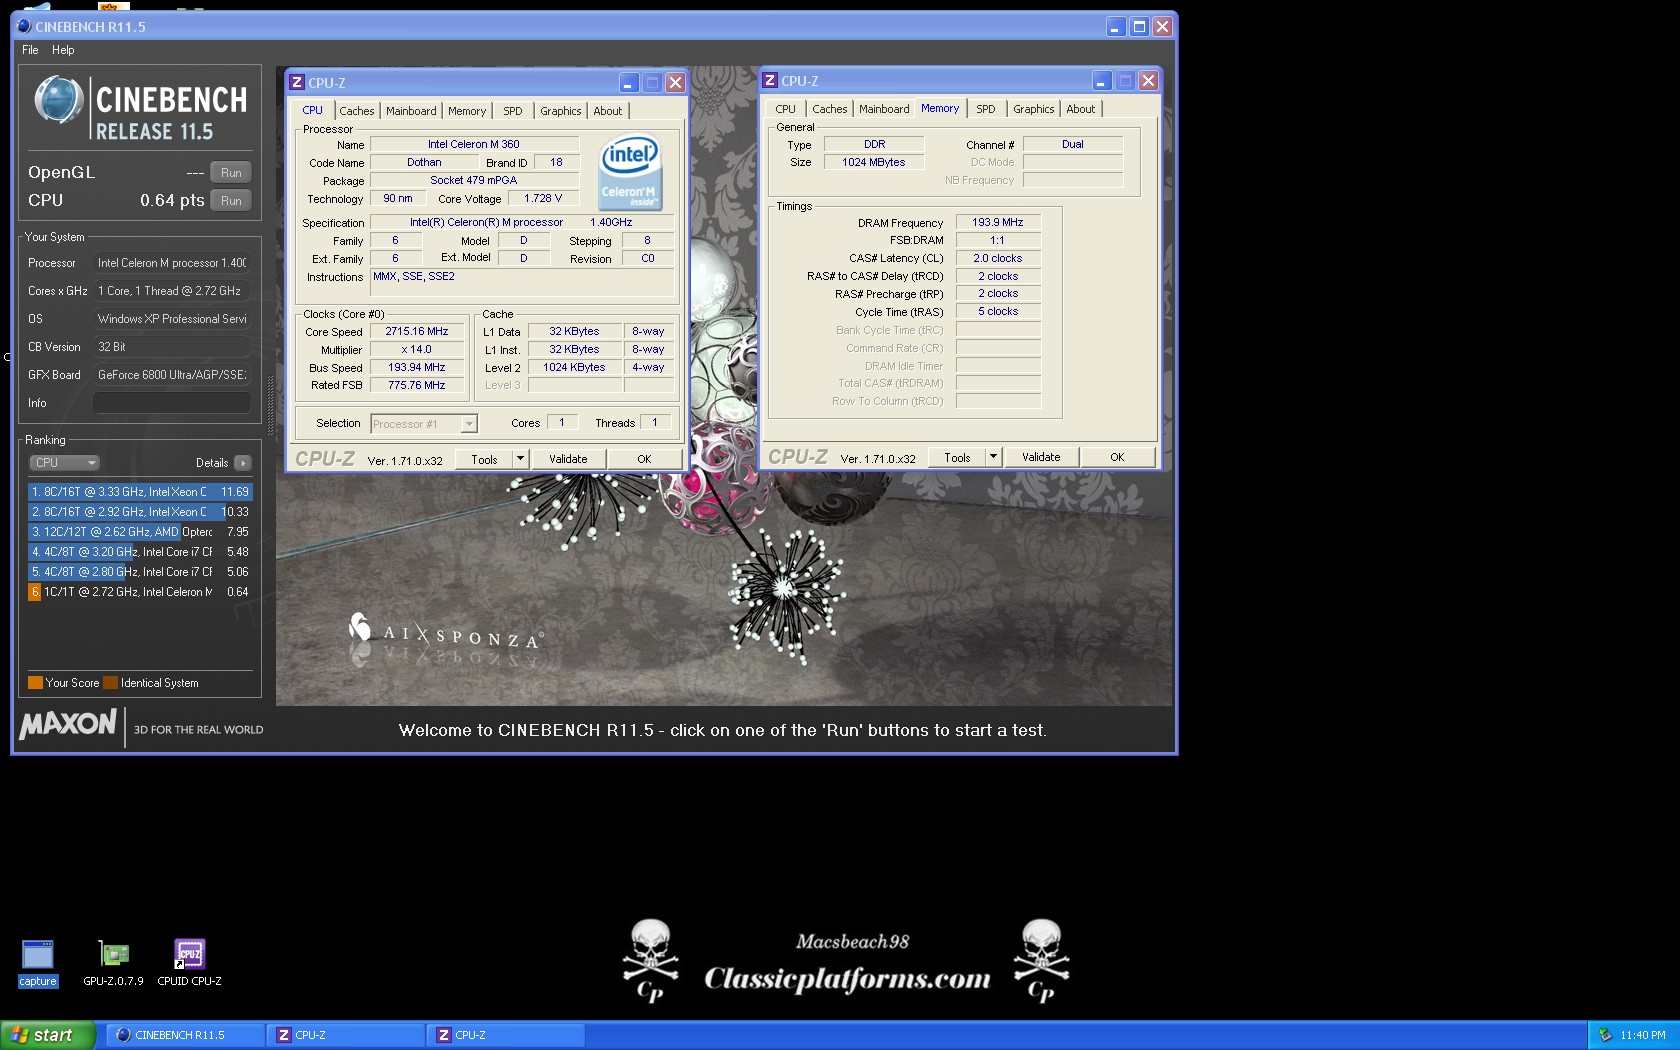Click the Details arrow button in Ranking
Image resolution: width=1680 pixels, height=1050 pixels.
(242, 463)
